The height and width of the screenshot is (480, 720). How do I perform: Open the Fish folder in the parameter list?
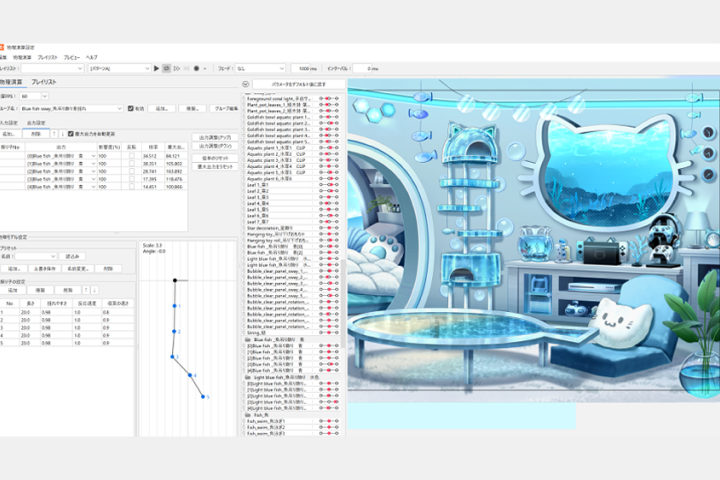pyautogui.click(x=248, y=415)
